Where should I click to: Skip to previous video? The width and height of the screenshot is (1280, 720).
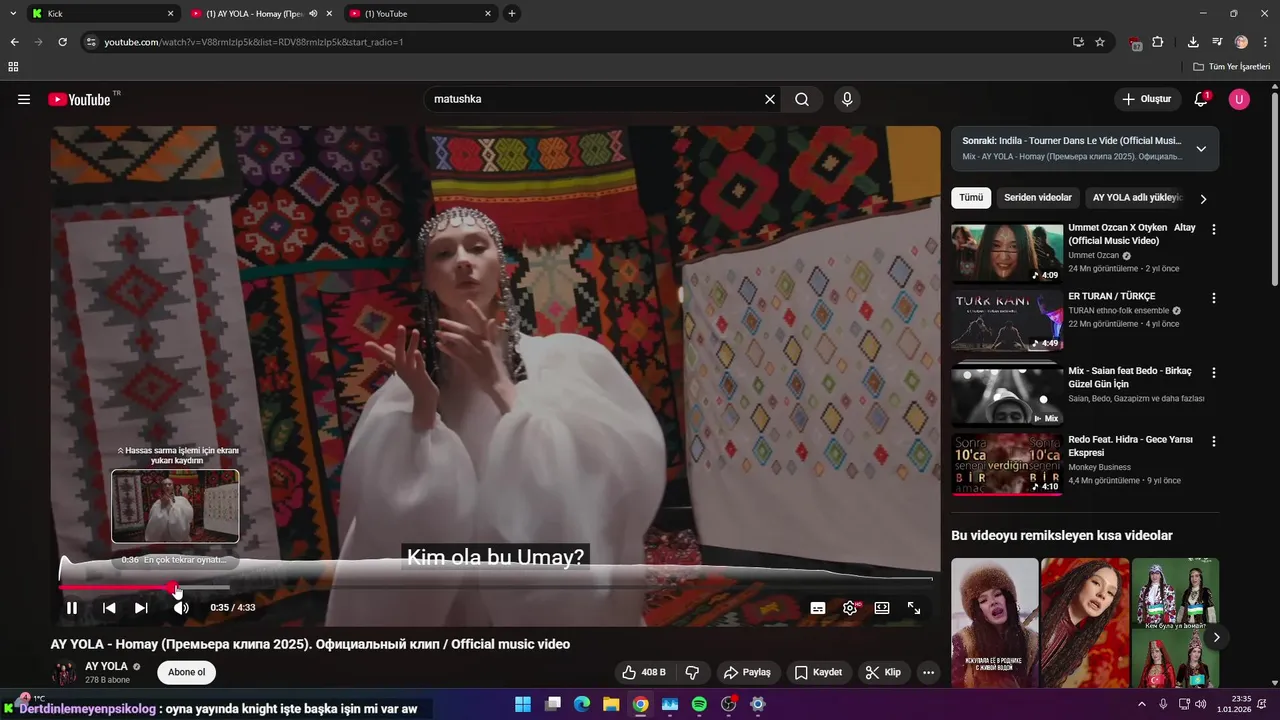click(x=109, y=607)
